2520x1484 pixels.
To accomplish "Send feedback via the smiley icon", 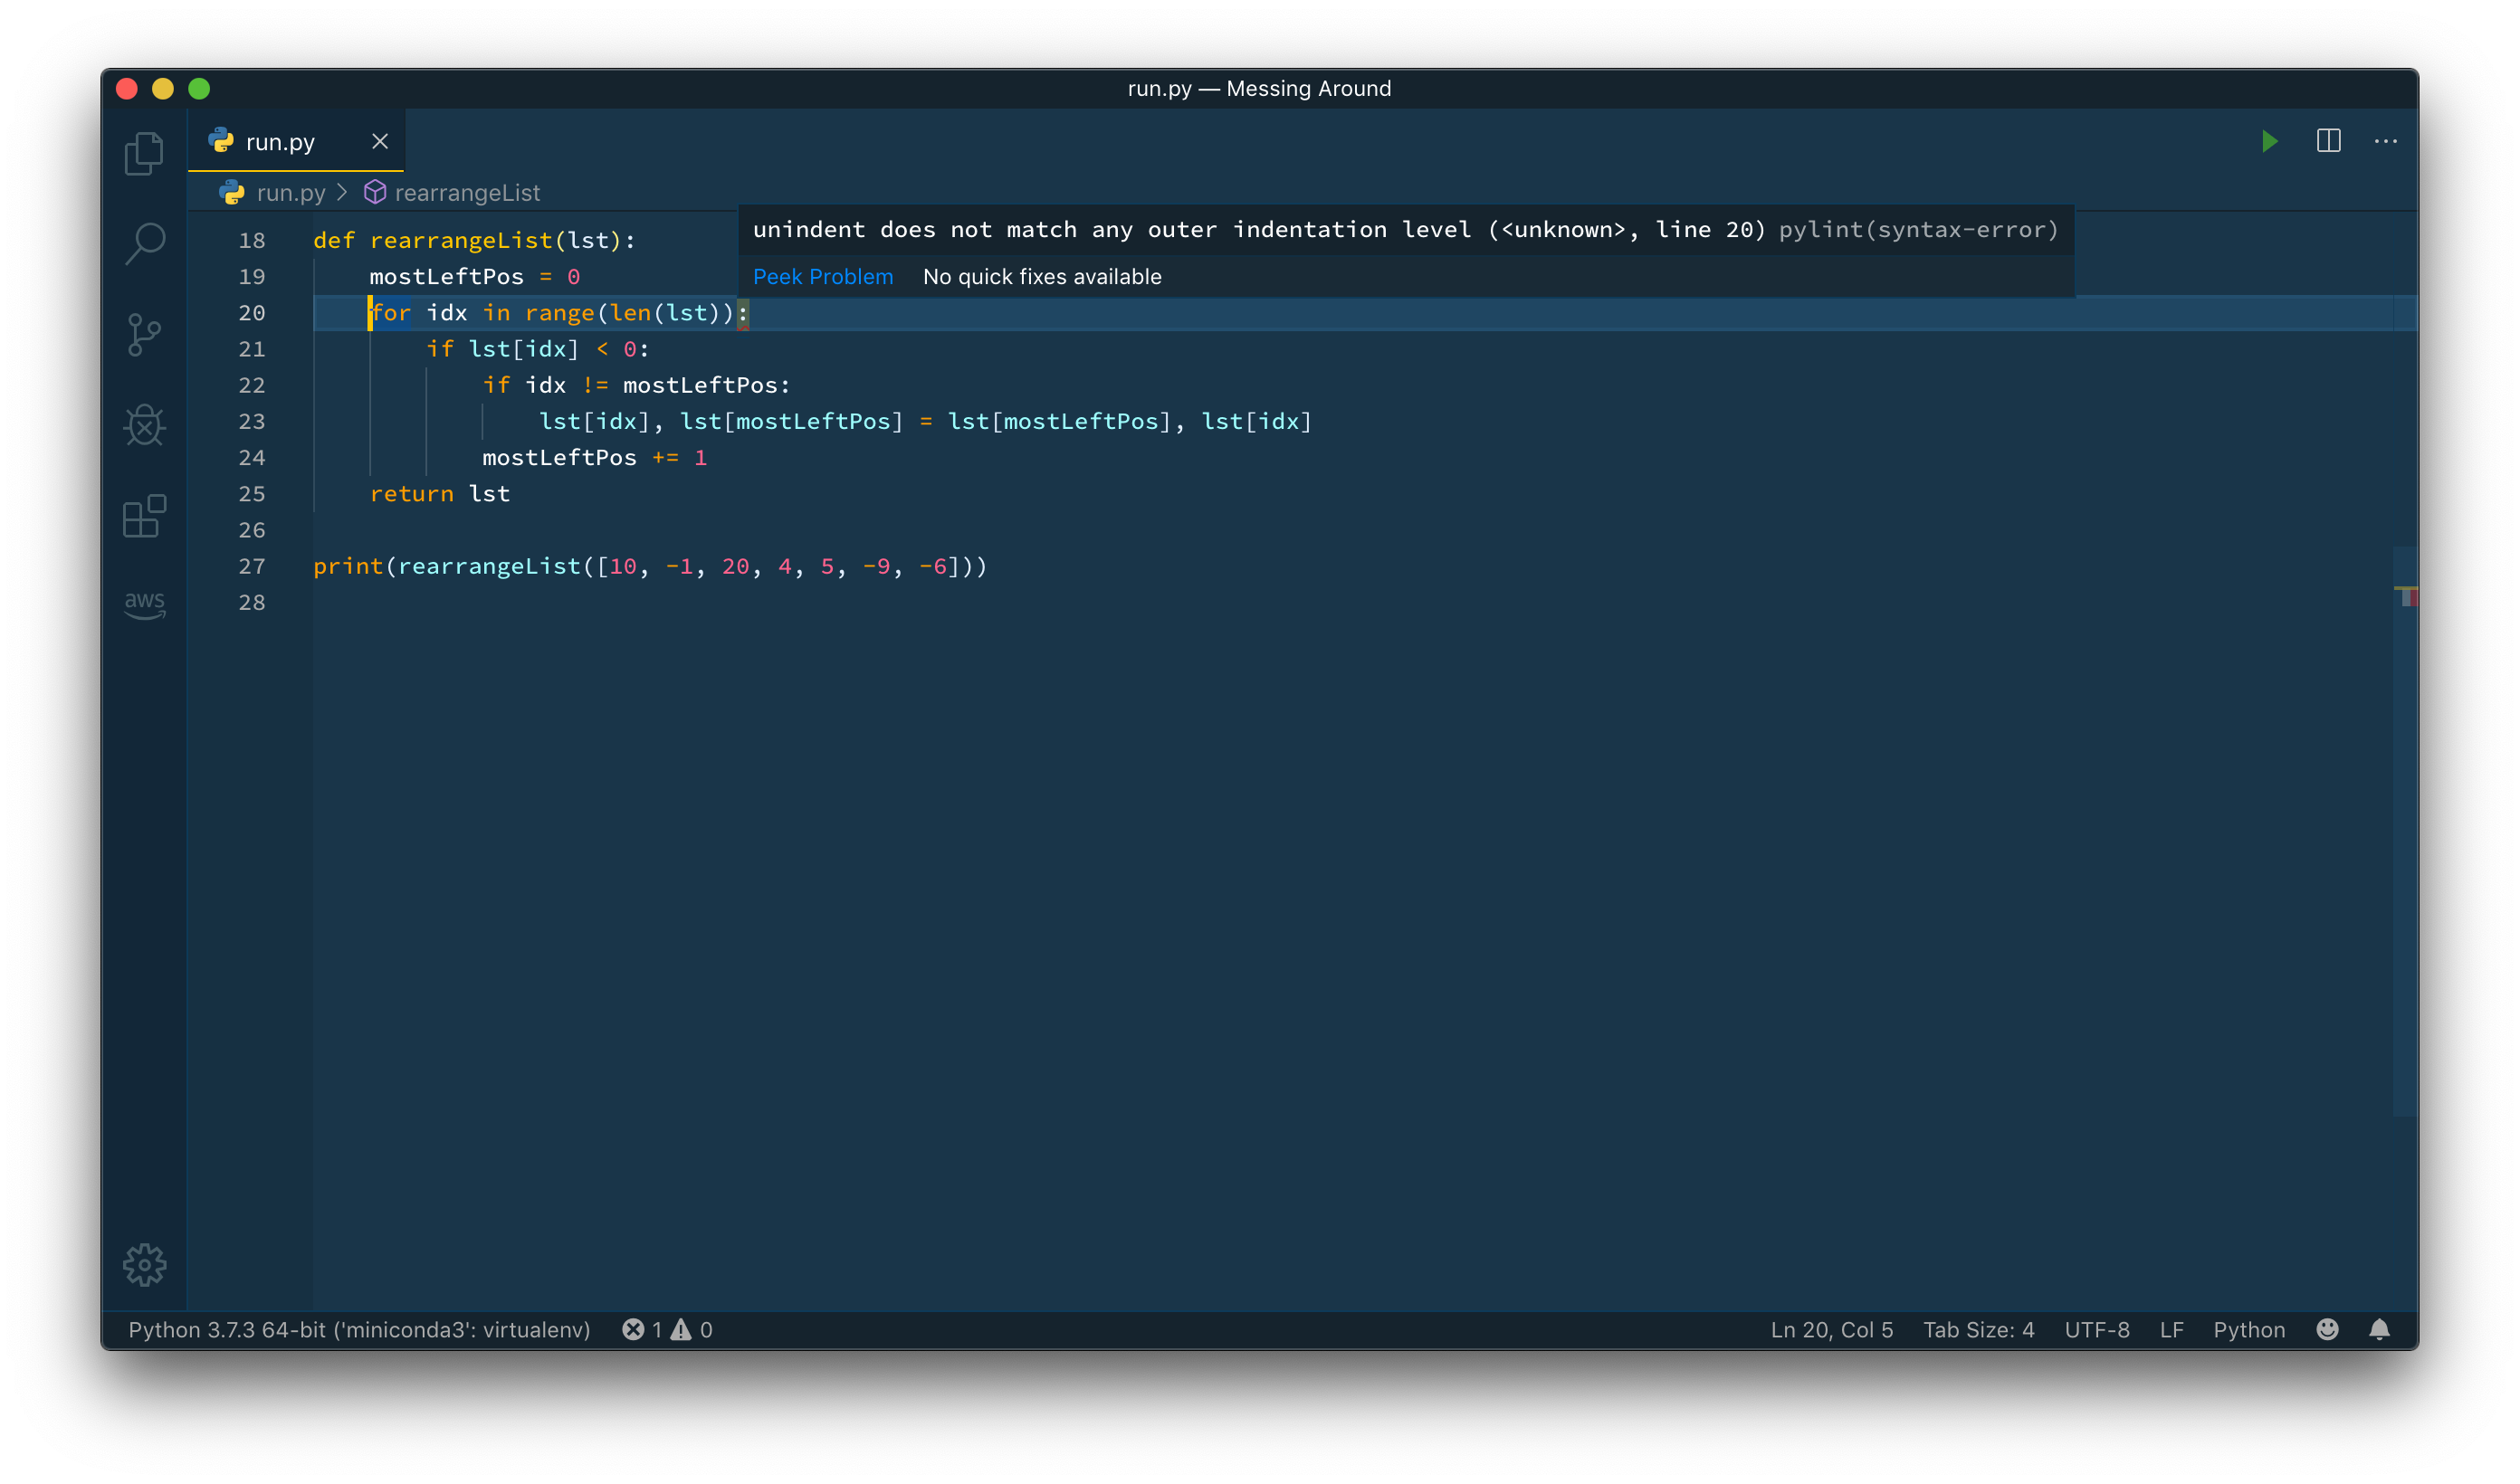I will tap(2328, 1329).
